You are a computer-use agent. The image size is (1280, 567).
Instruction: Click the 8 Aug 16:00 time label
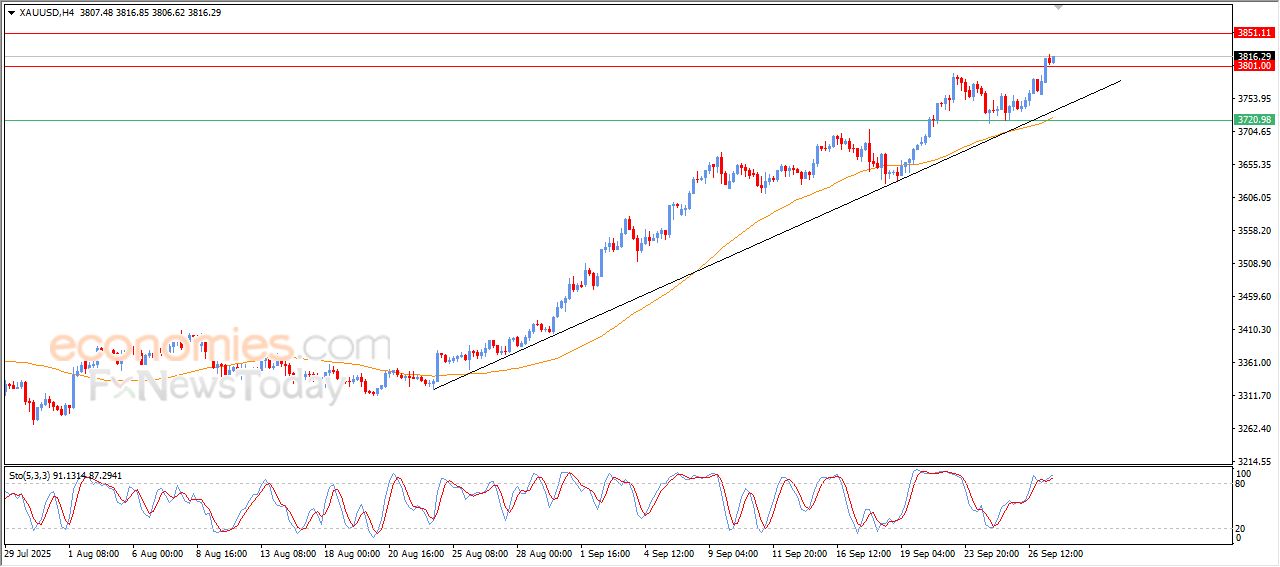coord(222,552)
